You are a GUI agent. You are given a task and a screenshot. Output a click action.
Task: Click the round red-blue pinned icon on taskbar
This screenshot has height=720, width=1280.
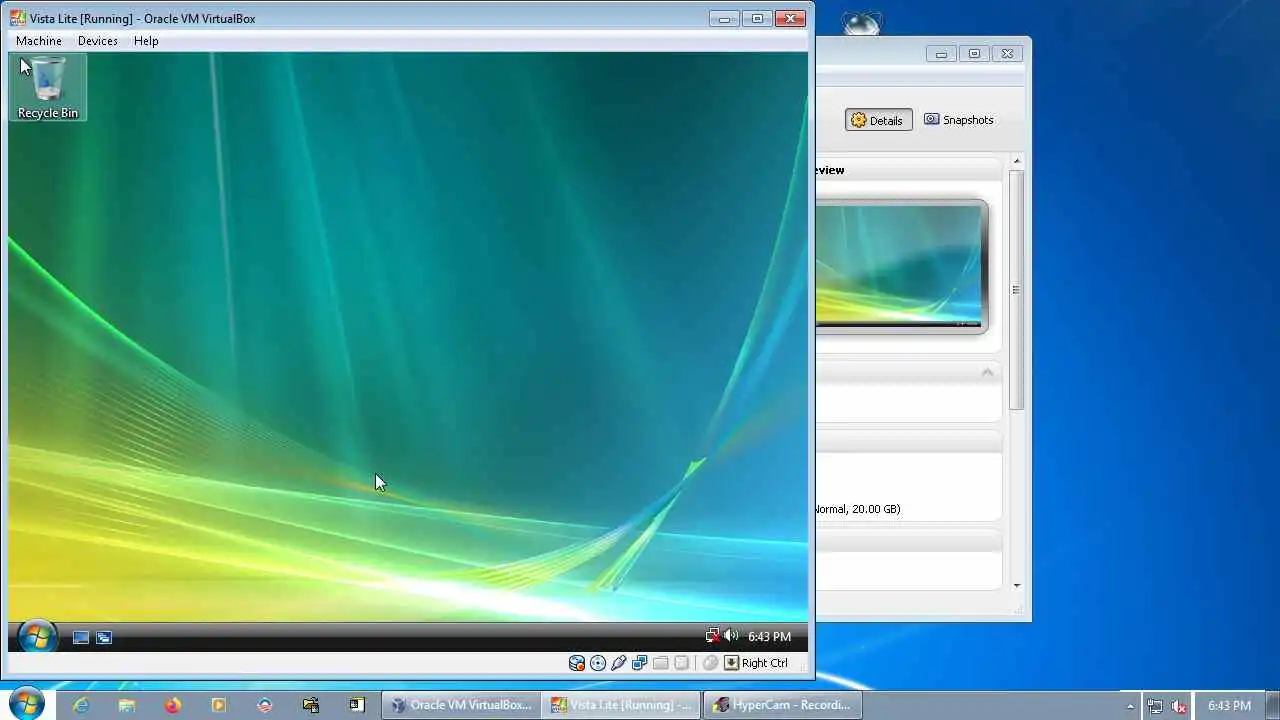[265, 705]
